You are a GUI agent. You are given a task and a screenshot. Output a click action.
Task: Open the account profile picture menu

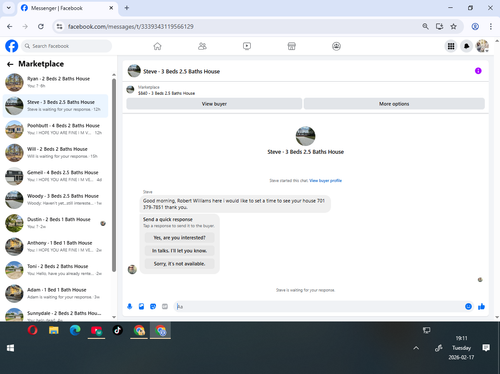pos(482,46)
